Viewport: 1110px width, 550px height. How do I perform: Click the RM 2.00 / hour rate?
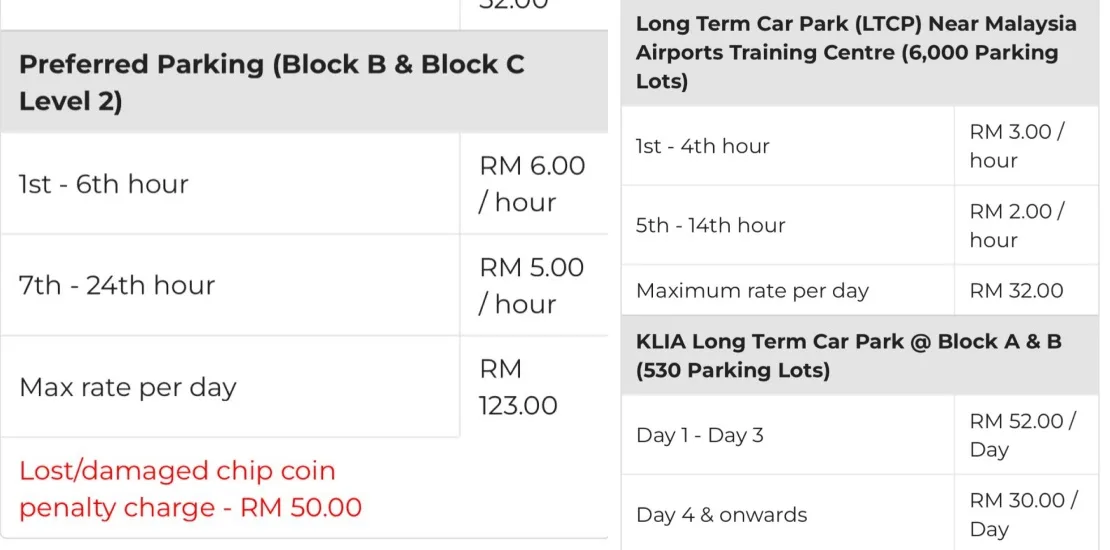pyautogui.click(x=1017, y=226)
